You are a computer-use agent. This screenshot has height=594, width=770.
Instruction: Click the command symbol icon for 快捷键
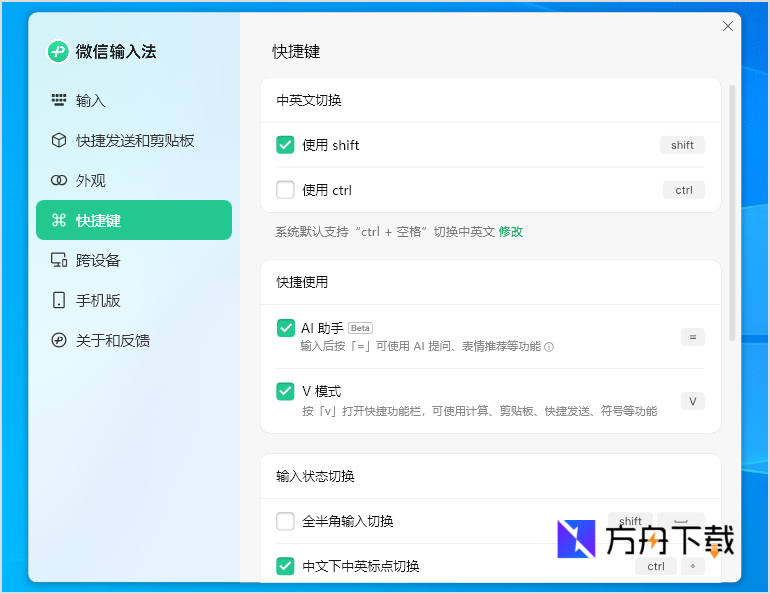59,220
